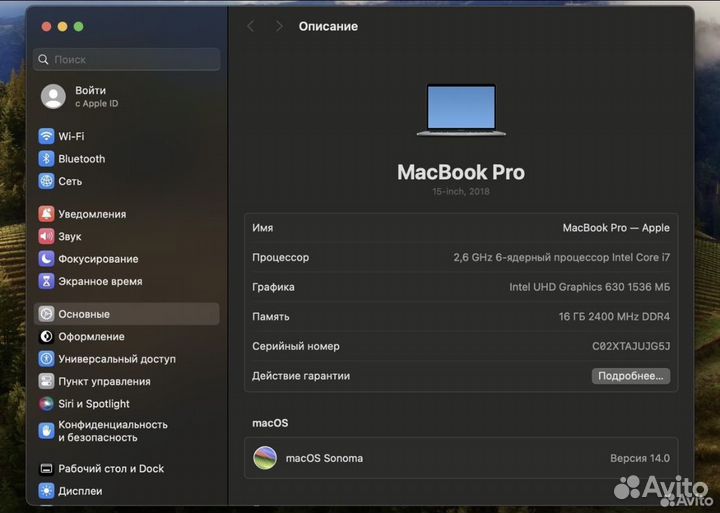Screen dimensions: 720x513
Task: Click the Процессор label
Action: coord(281,258)
